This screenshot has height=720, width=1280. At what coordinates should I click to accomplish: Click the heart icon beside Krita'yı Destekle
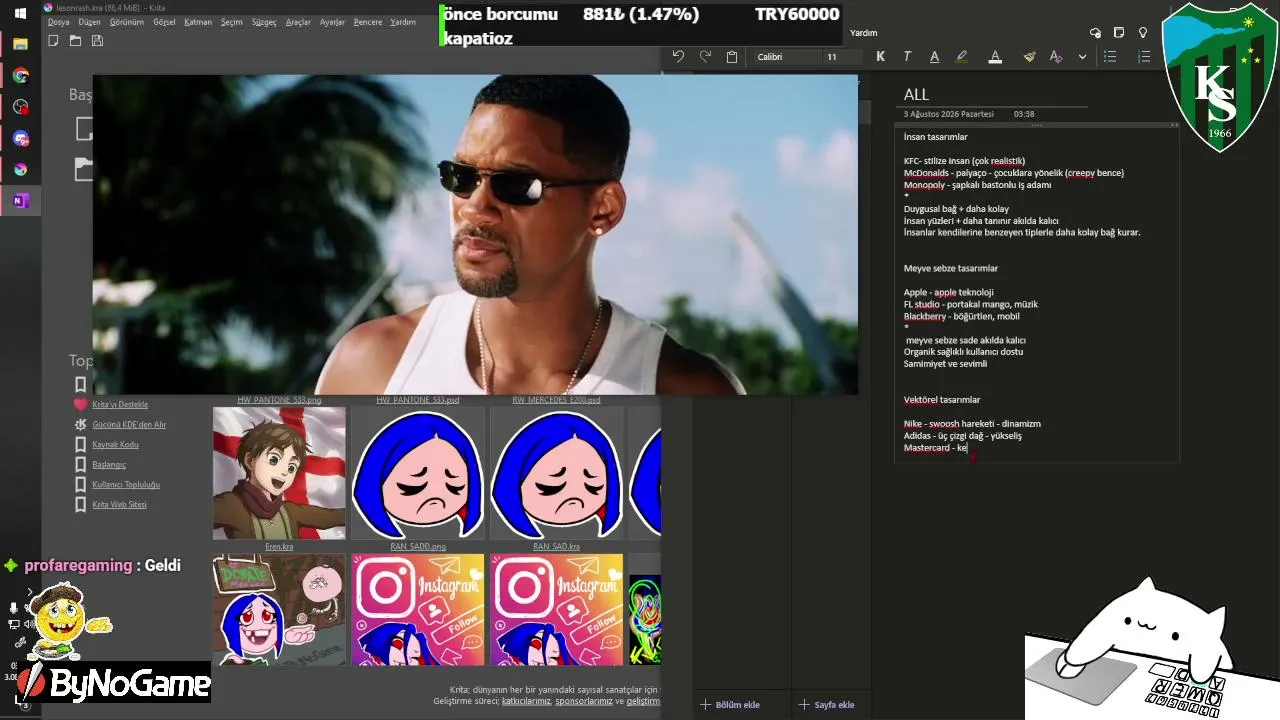click(81, 405)
